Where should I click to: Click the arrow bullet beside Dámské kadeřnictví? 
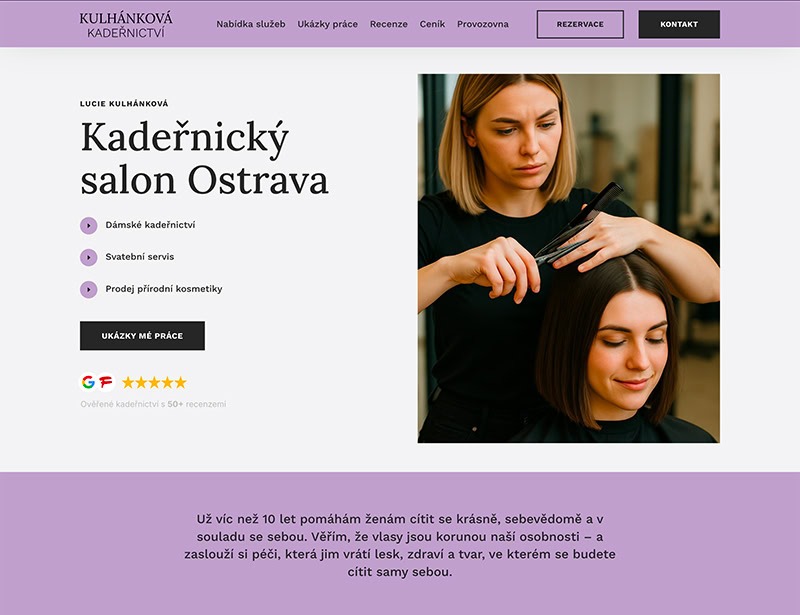(88, 226)
